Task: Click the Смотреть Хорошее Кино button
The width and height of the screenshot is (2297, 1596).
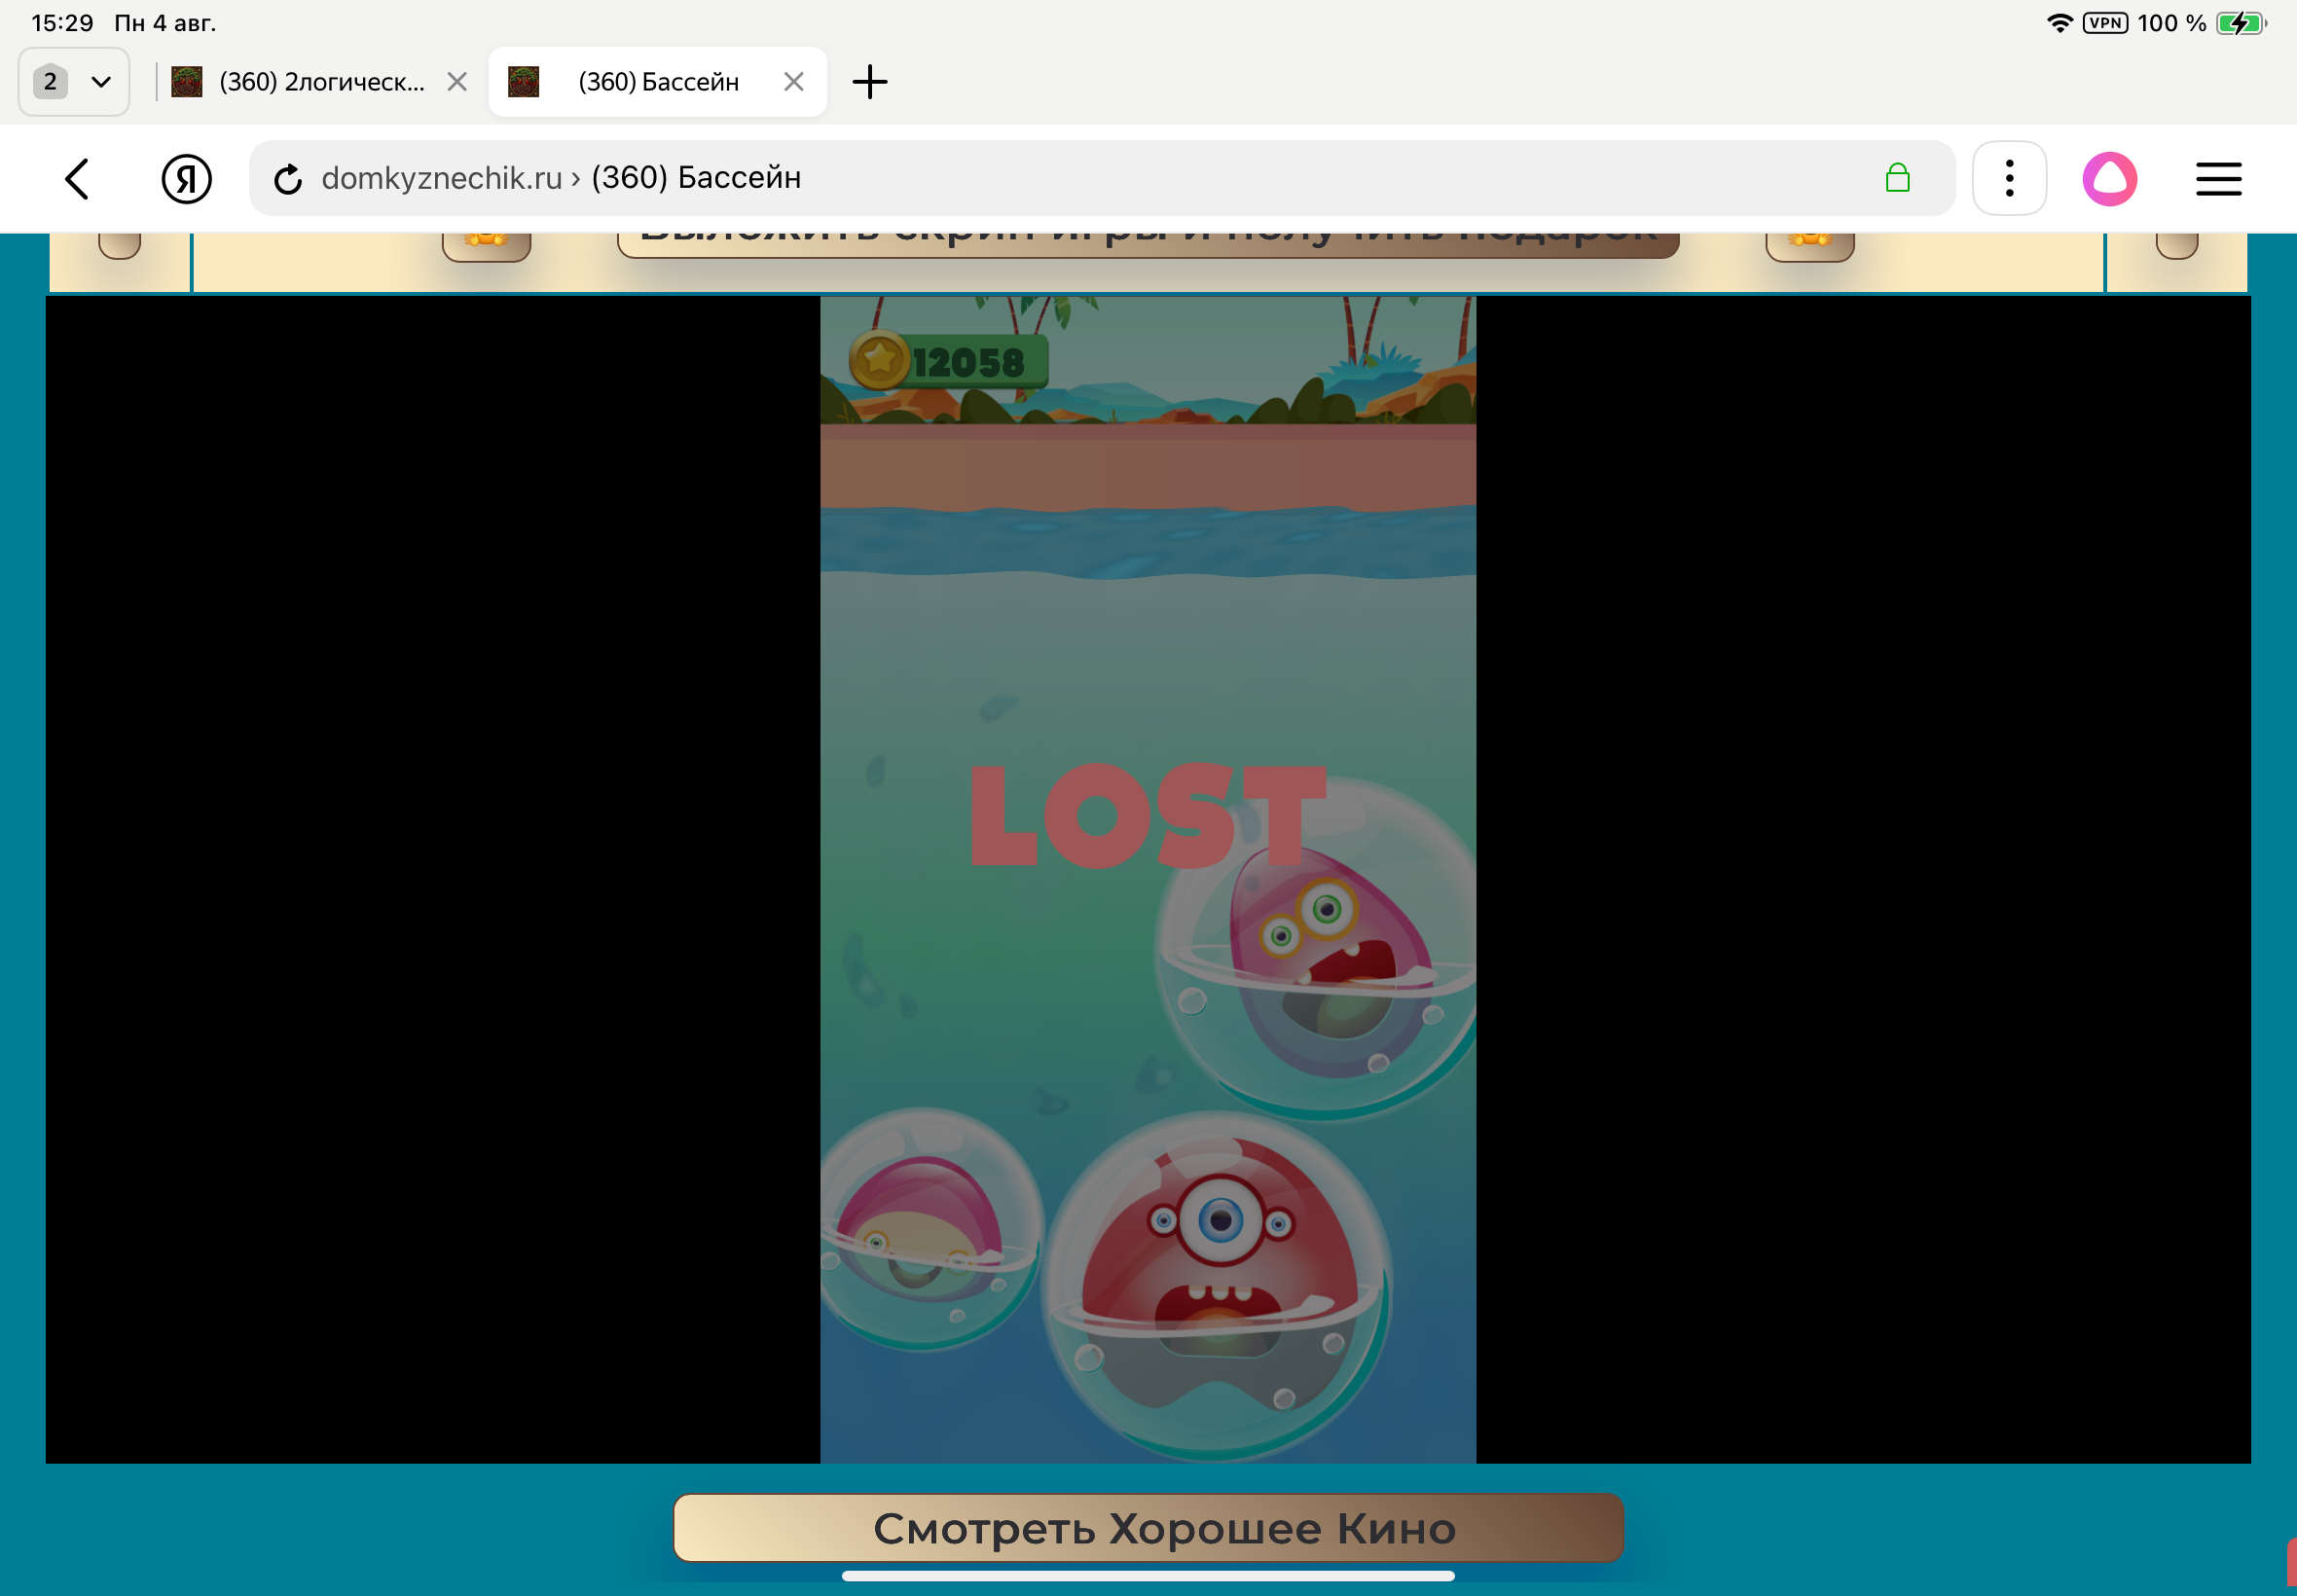Action: click(x=1148, y=1527)
